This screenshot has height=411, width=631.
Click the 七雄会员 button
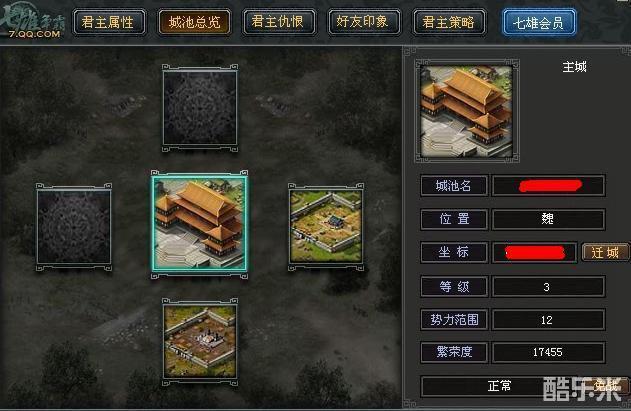[x=539, y=23]
